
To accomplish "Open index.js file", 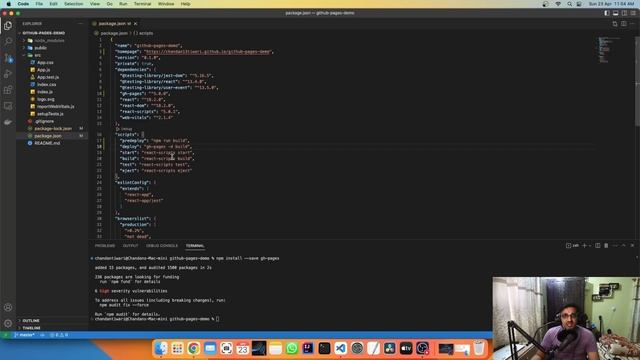I will pos(44,92).
